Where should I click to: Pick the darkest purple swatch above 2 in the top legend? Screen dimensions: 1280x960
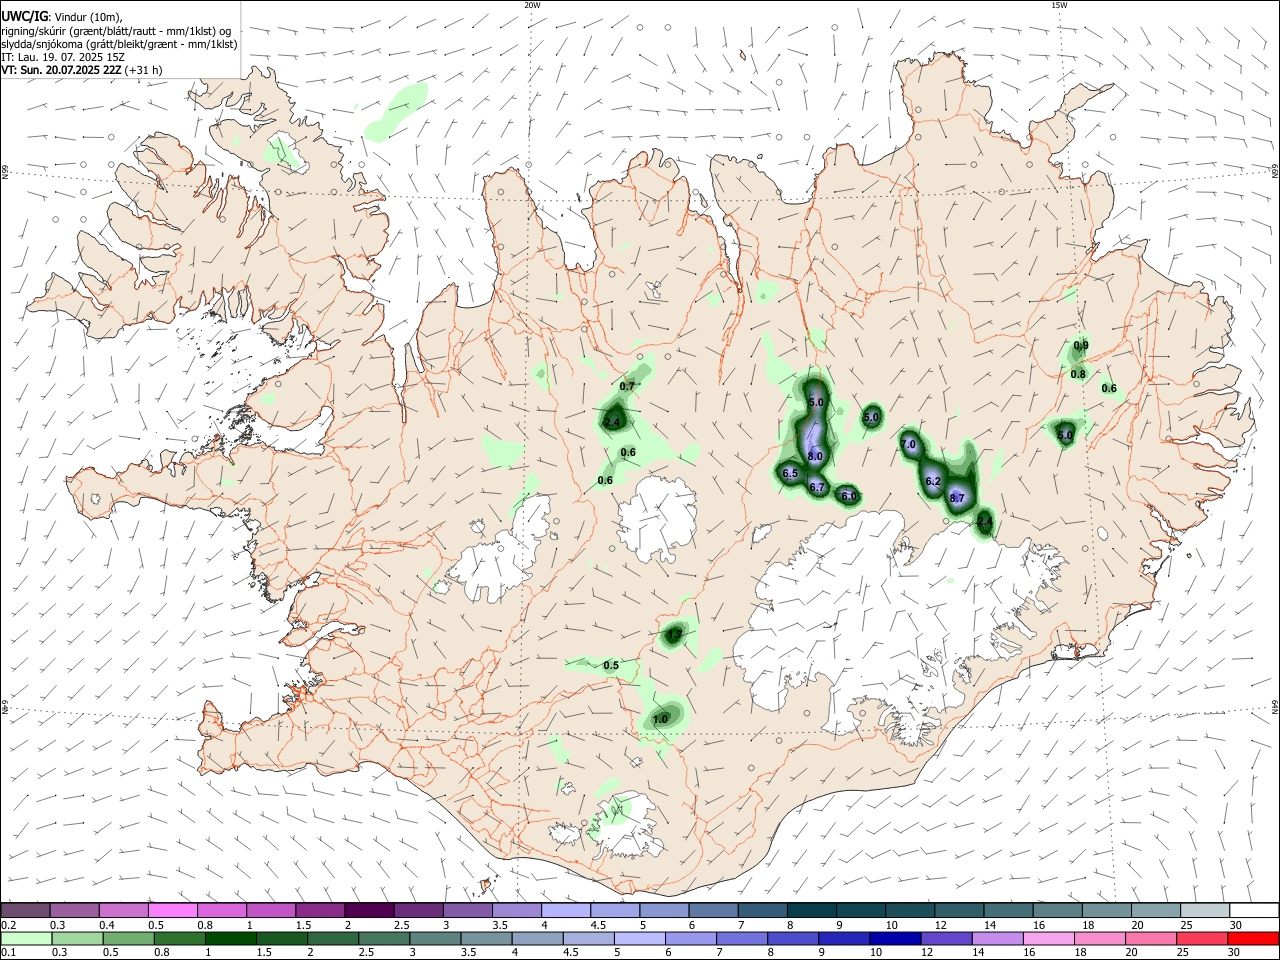click(368, 911)
